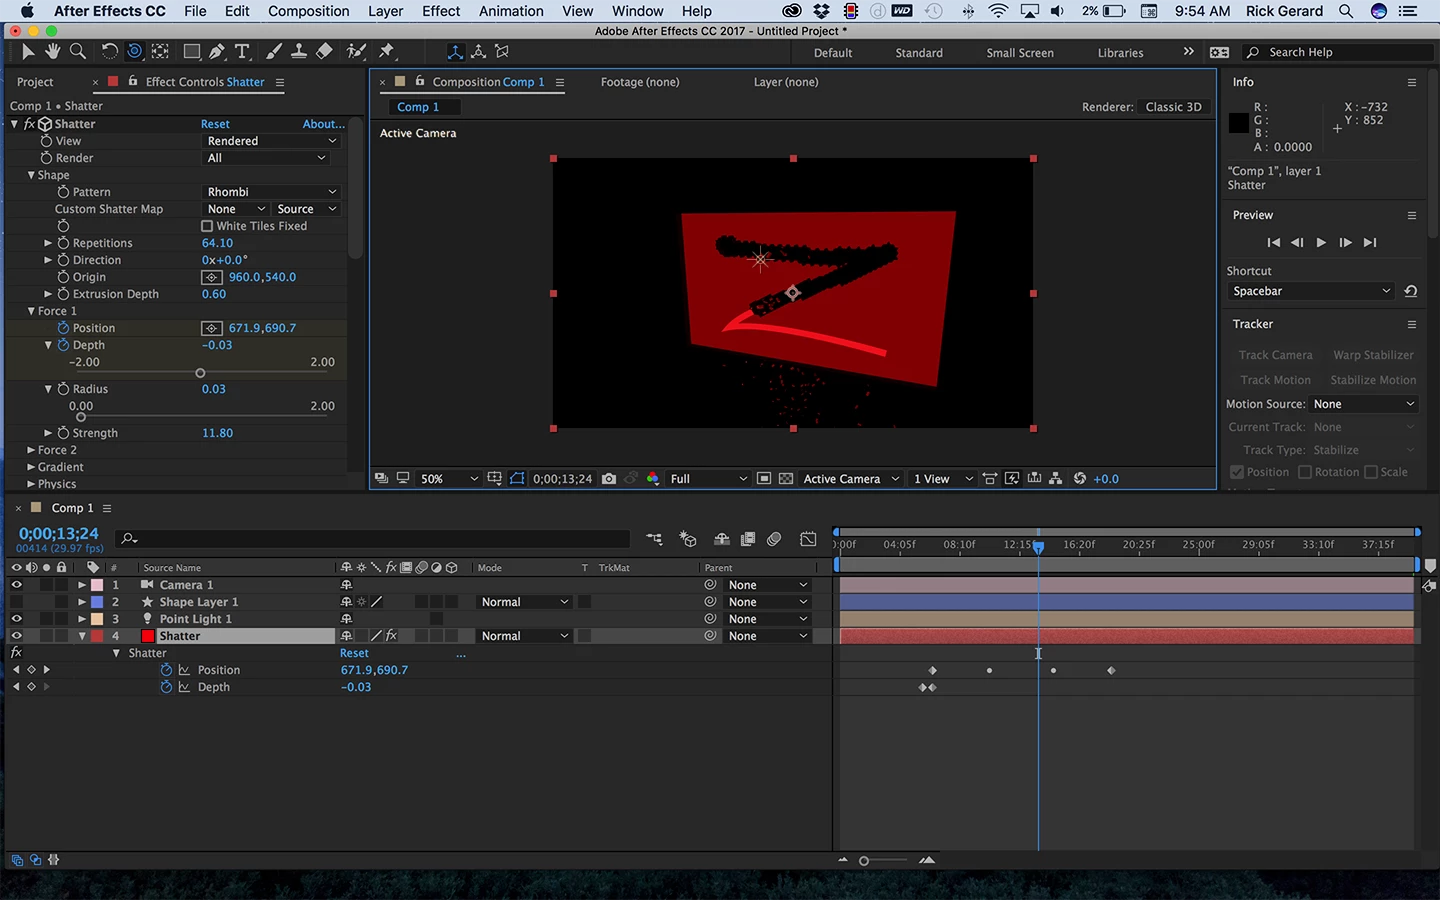Show the Shape Layer 1 layer
Image resolution: width=1440 pixels, height=900 pixels.
pyautogui.click(x=16, y=602)
